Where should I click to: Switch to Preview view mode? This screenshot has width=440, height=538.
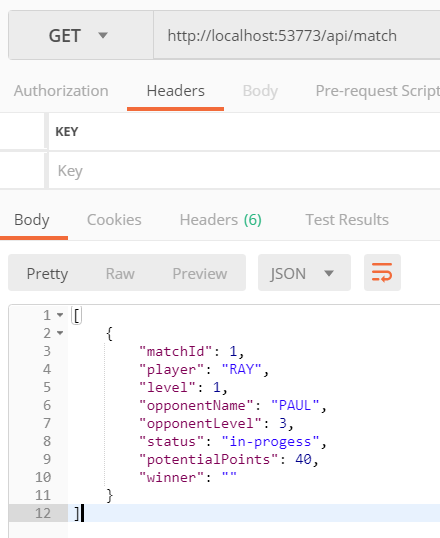(x=200, y=273)
